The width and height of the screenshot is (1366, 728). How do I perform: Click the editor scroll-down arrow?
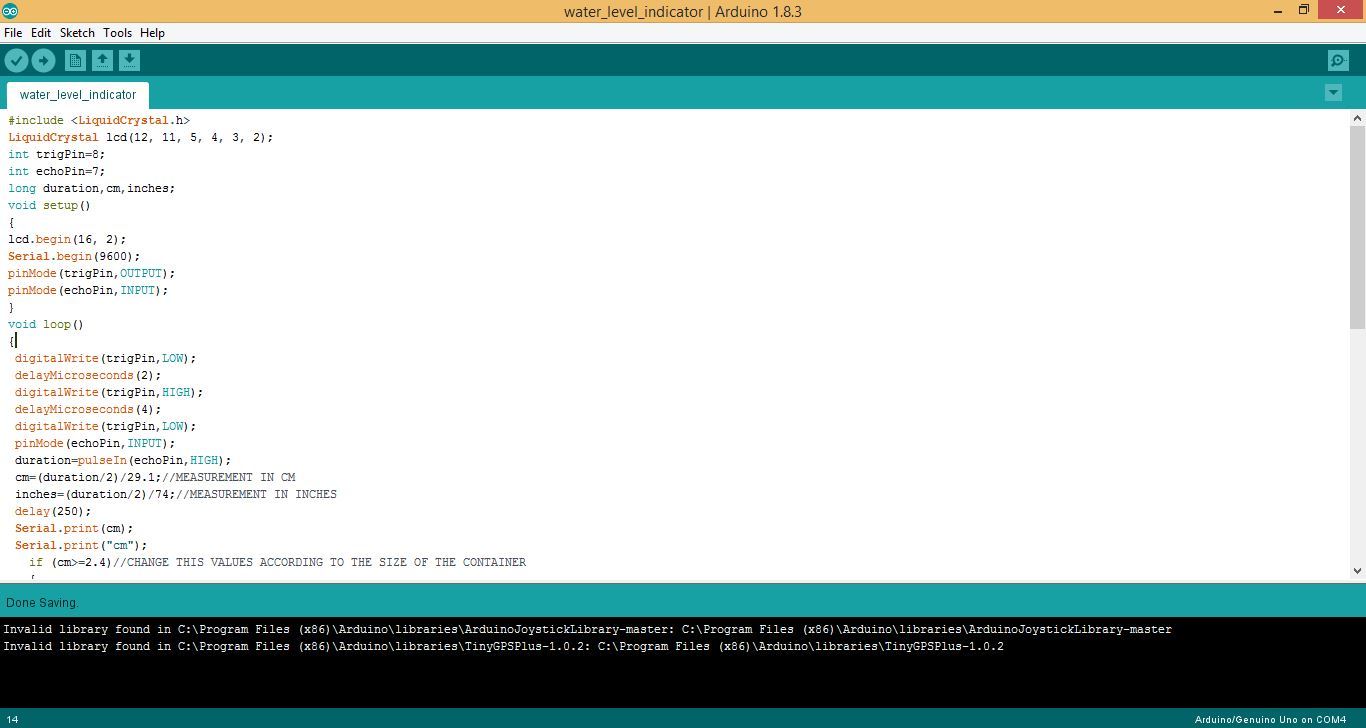click(1357, 571)
